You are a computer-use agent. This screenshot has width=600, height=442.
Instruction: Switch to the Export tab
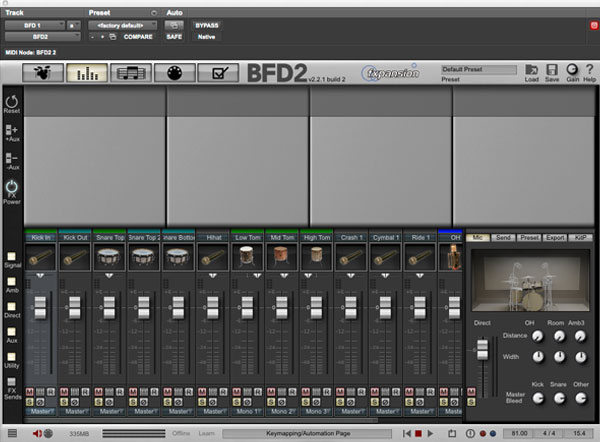555,238
